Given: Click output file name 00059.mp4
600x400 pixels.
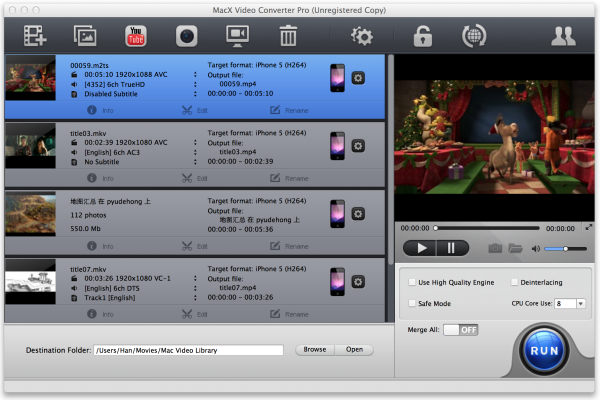Looking at the screenshot, I should pyautogui.click(x=238, y=84).
